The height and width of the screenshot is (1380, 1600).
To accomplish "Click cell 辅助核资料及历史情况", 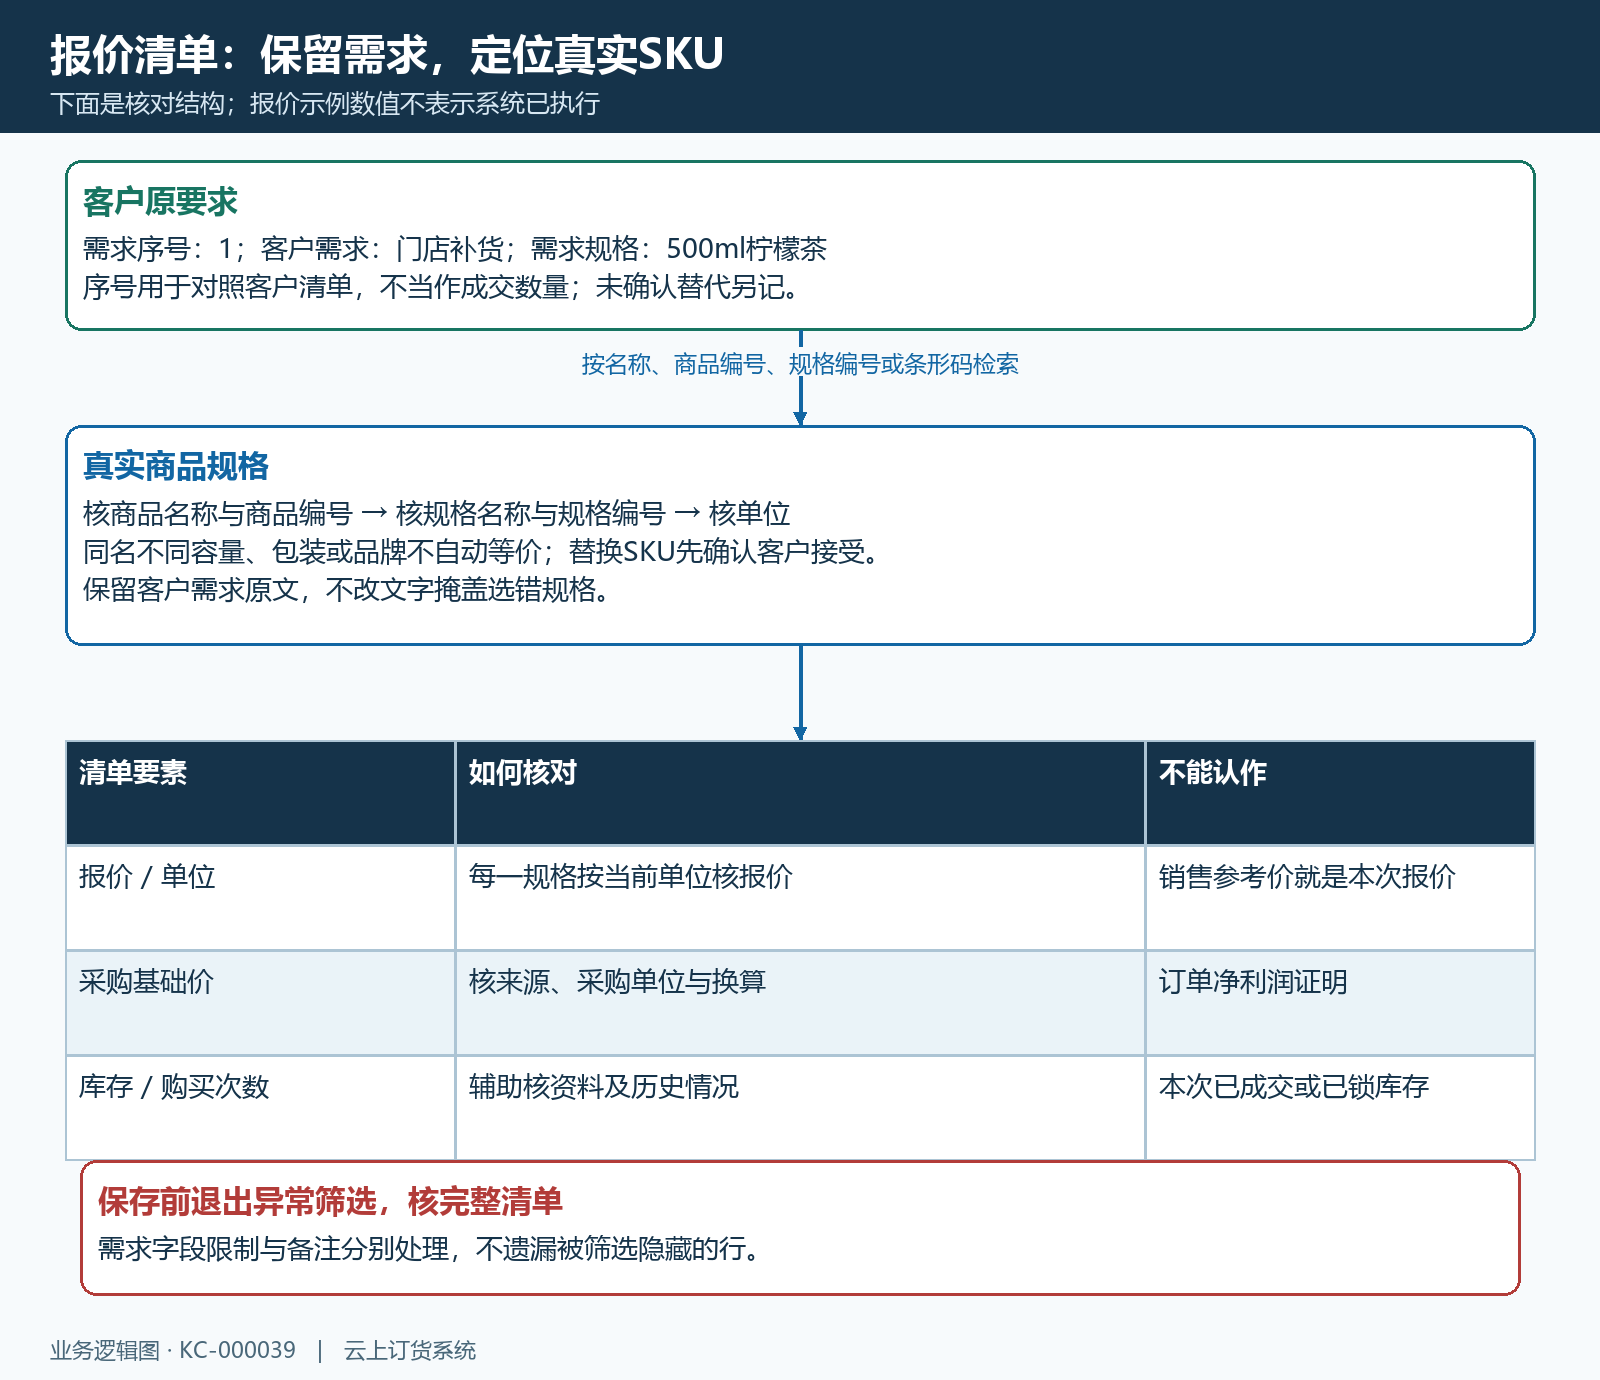I will point(800,1108).
